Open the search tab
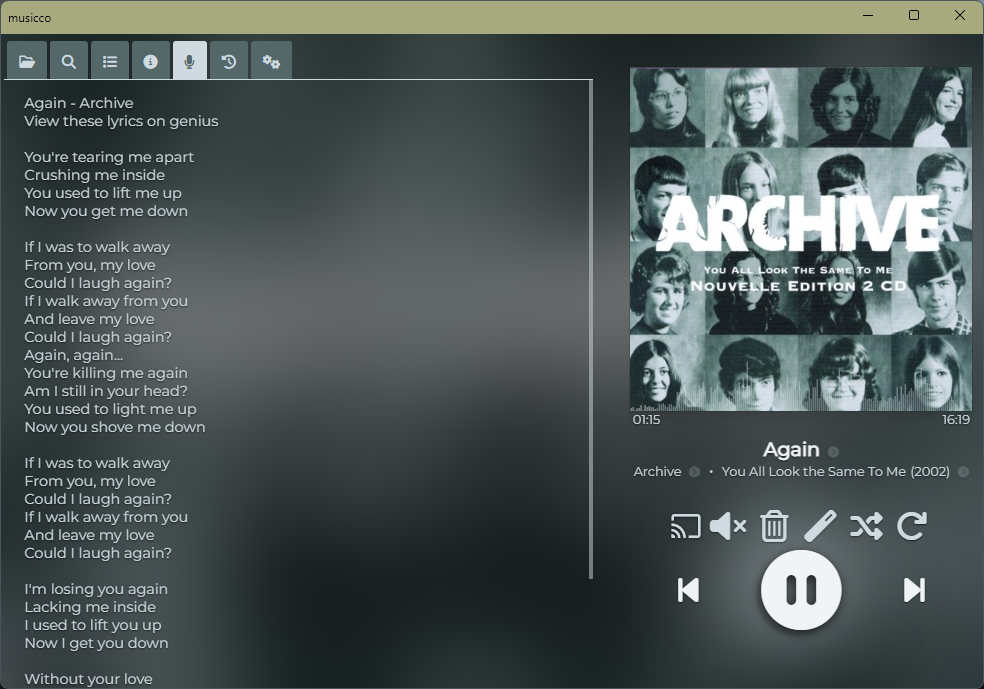 click(68, 61)
